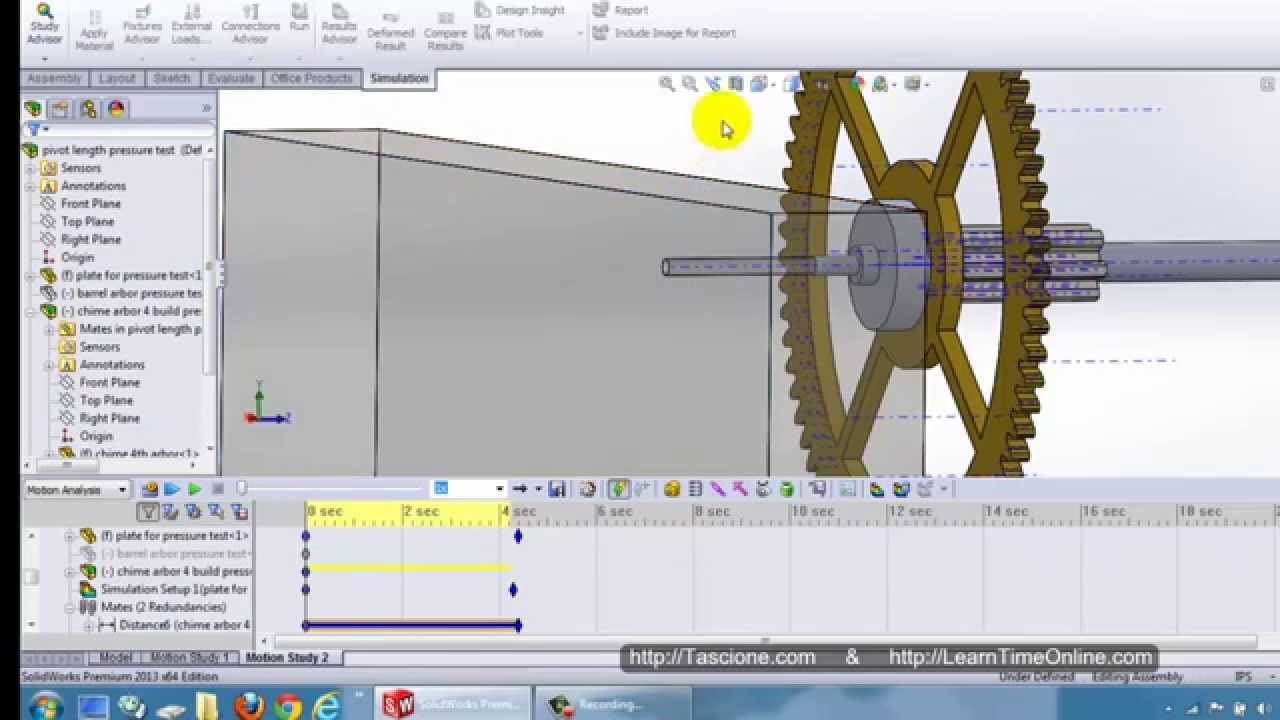Open Firefox from the taskbar

coord(248,706)
